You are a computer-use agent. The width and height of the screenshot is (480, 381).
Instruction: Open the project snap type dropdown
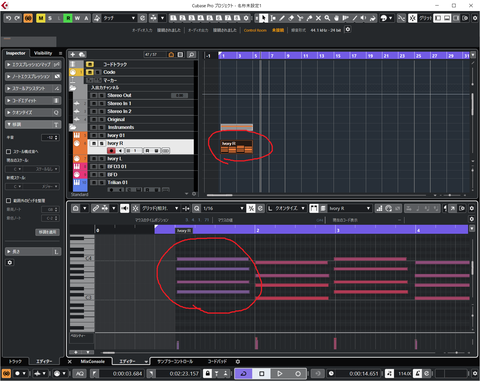425,18
